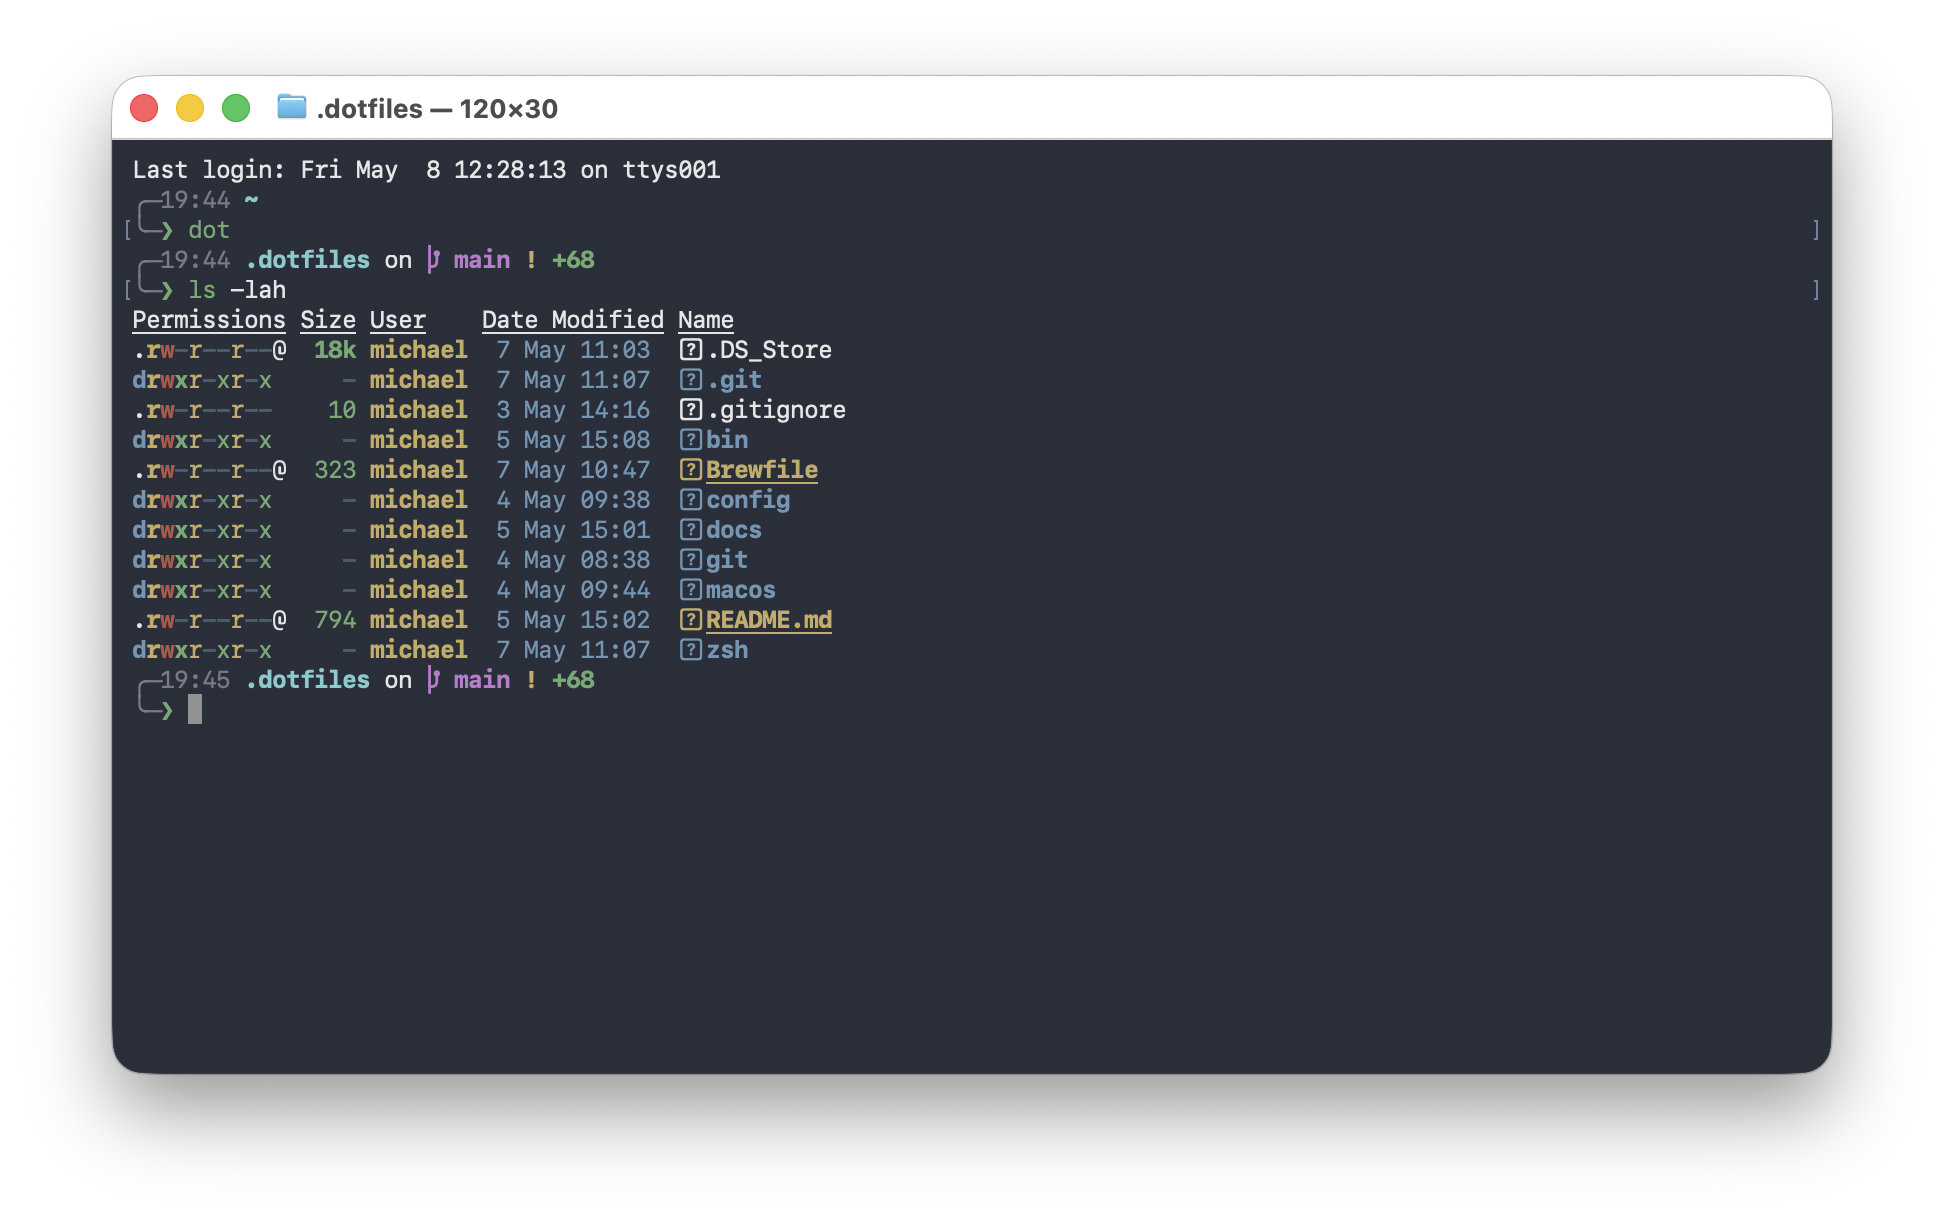This screenshot has height=1222, width=1944.
Task: Click the '.dotfiles — 120×30' window title
Action: [437, 108]
